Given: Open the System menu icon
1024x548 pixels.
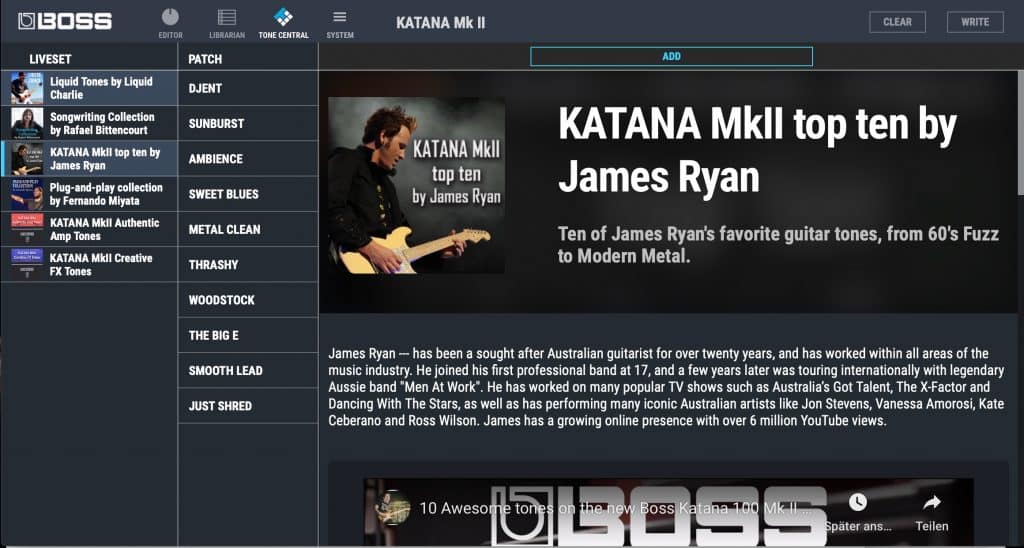Looking at the screenshot, I should click(340, 17).
